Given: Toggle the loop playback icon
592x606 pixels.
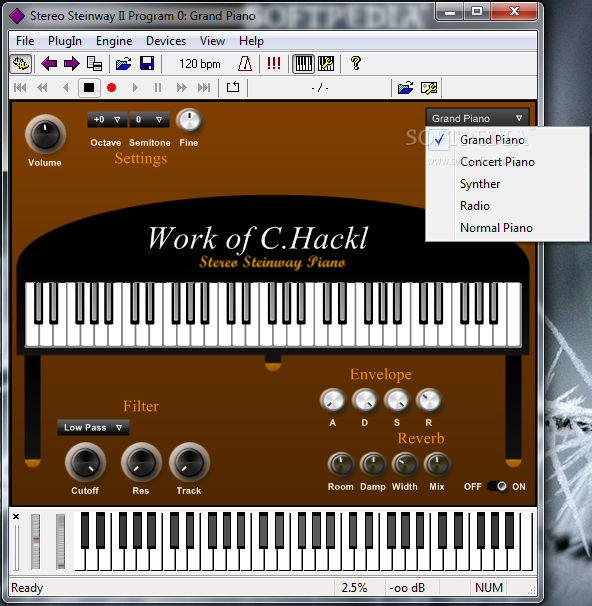Looking at the screenshot, I should click(x=233, y=87).
